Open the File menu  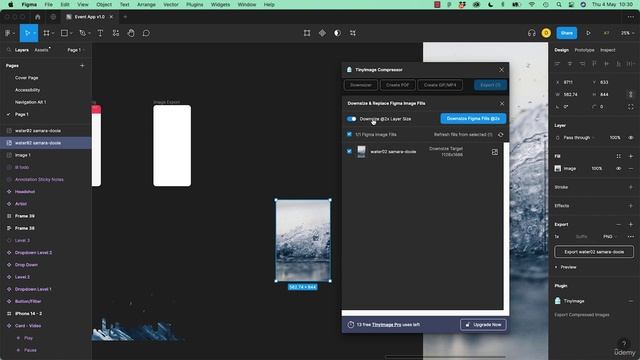click(49, 4)
